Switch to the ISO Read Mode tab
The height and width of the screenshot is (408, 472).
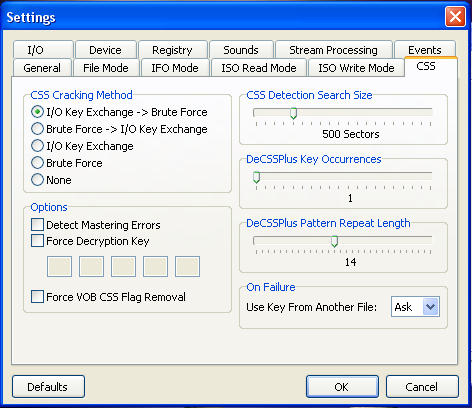click(259, 68)
